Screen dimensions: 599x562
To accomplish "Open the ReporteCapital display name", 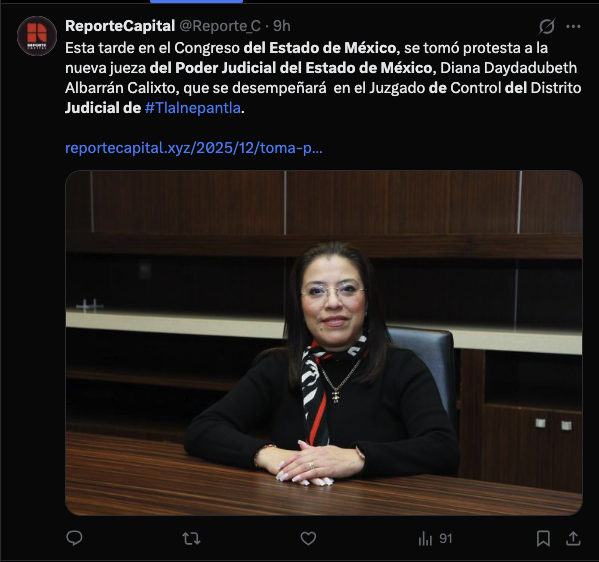I will click(120, 26).
